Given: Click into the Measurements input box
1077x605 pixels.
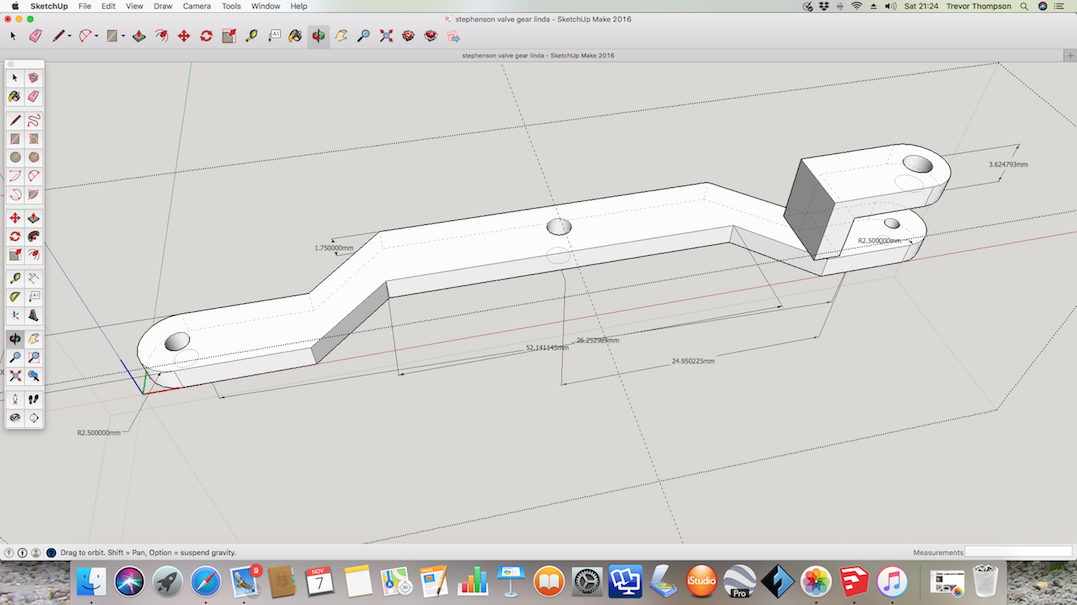Looking at the screenshot, I should [1019, 552].
